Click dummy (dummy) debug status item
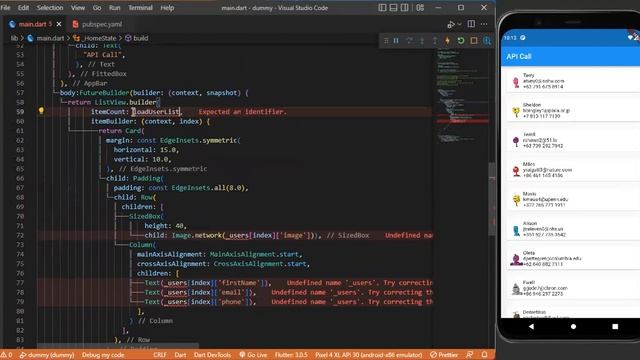Viewport: 640px width, 360px height. tap(47, 355)
